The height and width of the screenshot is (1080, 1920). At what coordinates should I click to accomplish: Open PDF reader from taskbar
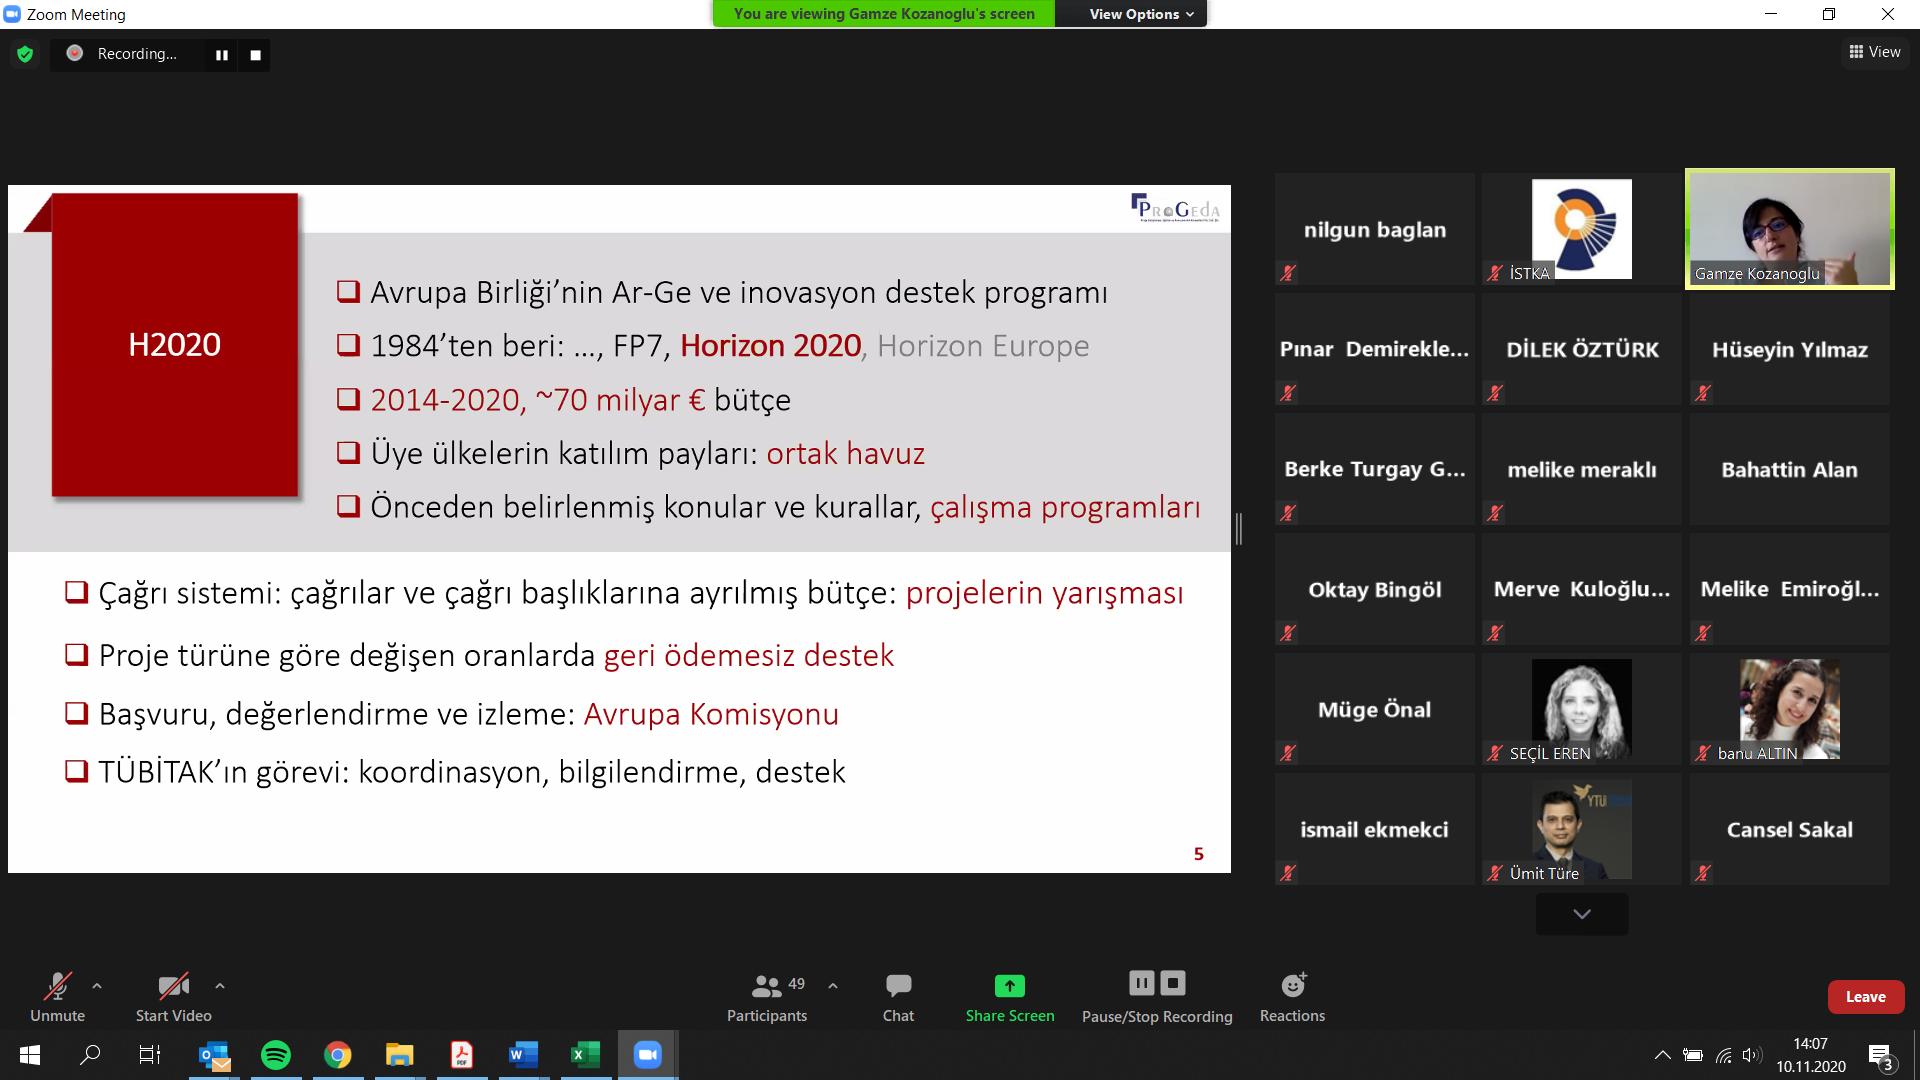pos(462,1055)
